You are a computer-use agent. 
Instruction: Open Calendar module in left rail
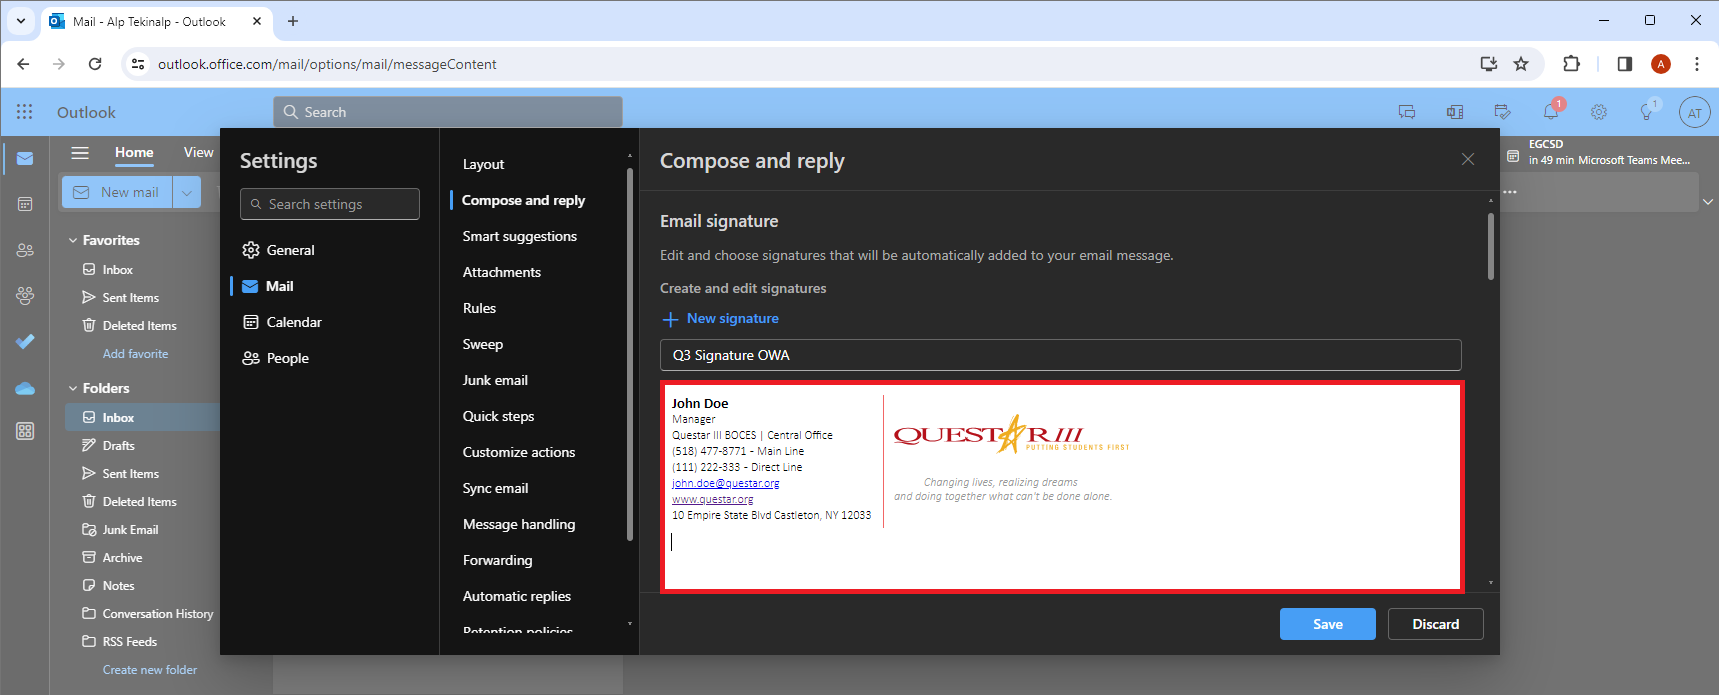[25, 204]
